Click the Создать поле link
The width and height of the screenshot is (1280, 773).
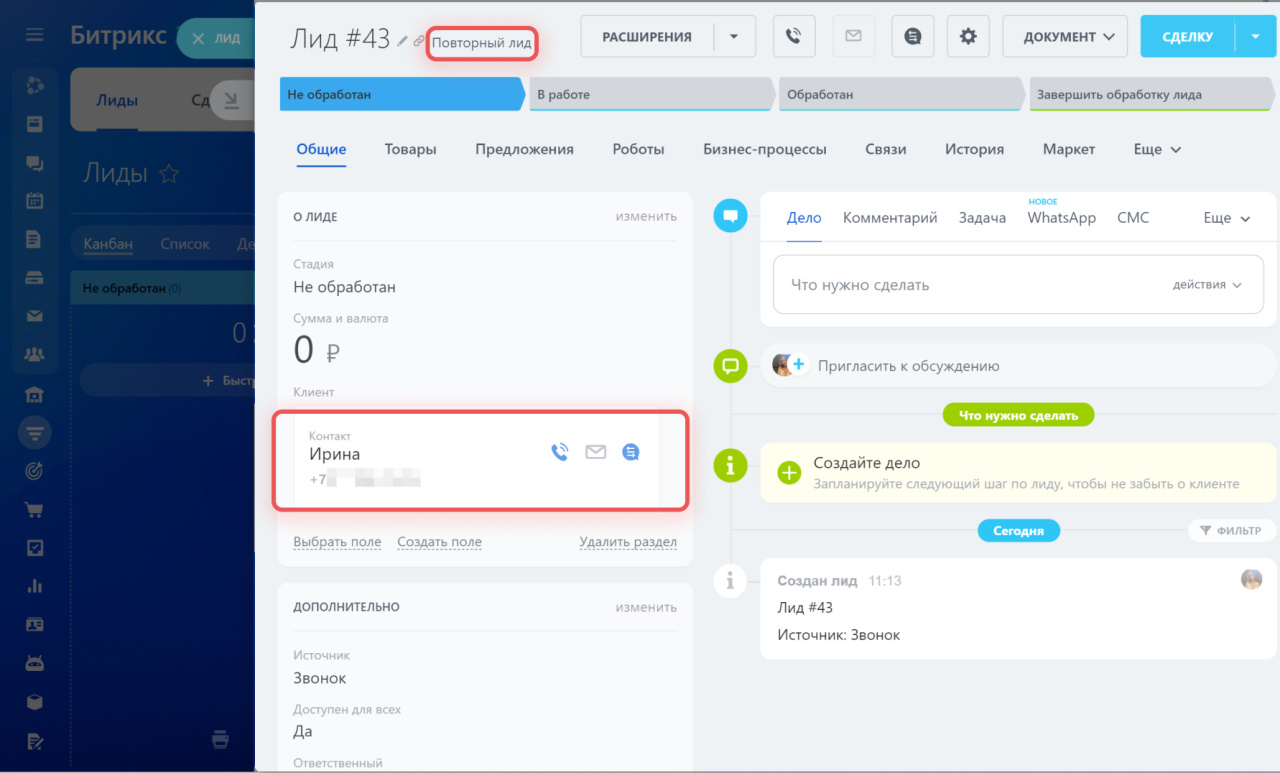coord(439,542)
